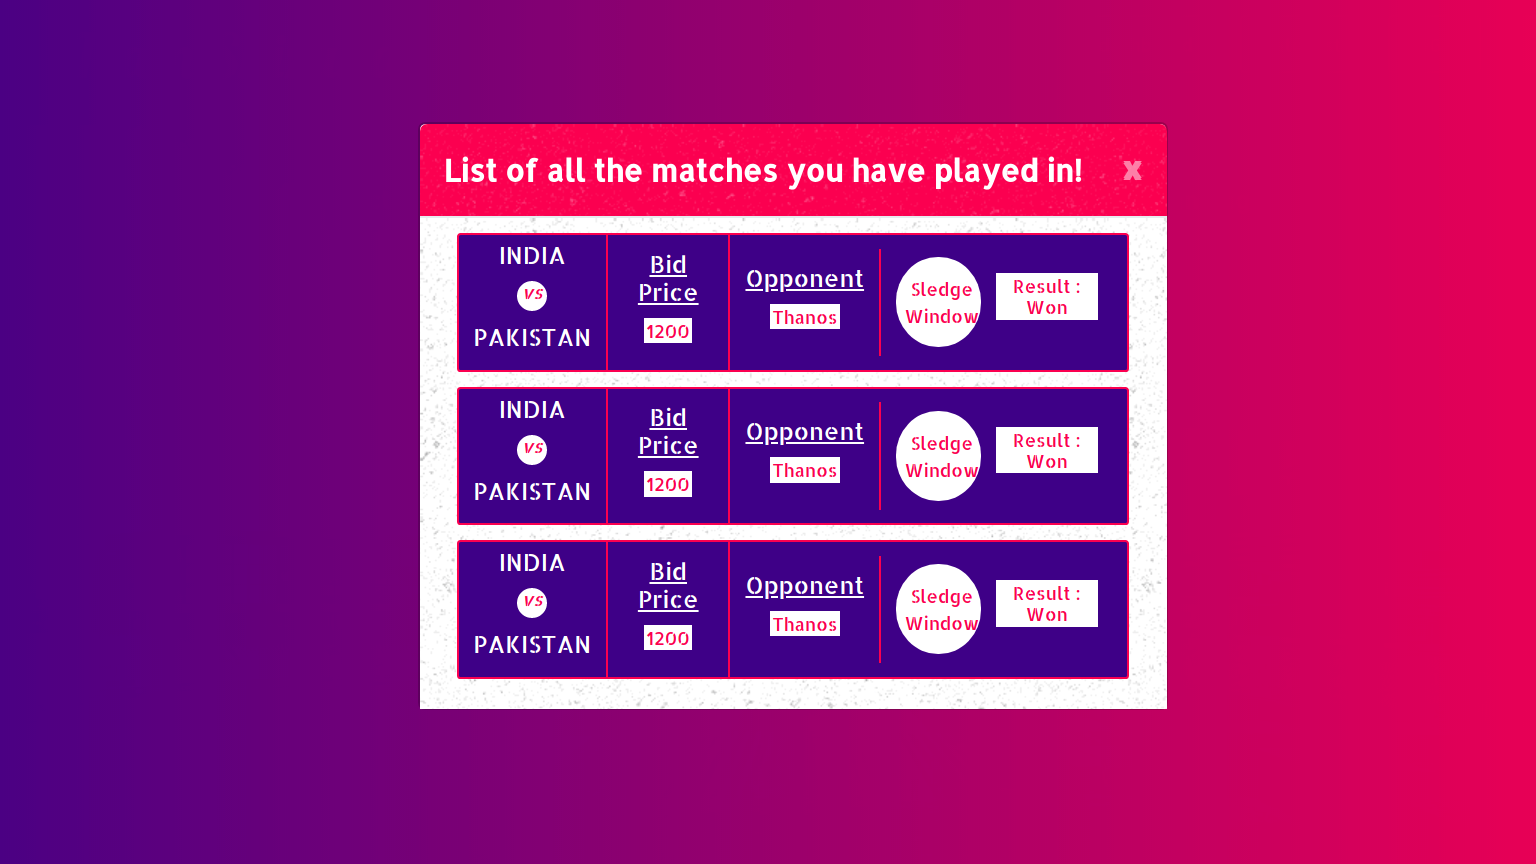Click the VS badge in second match
This screenshot has width=1536, height=864.
coord(532,450)
